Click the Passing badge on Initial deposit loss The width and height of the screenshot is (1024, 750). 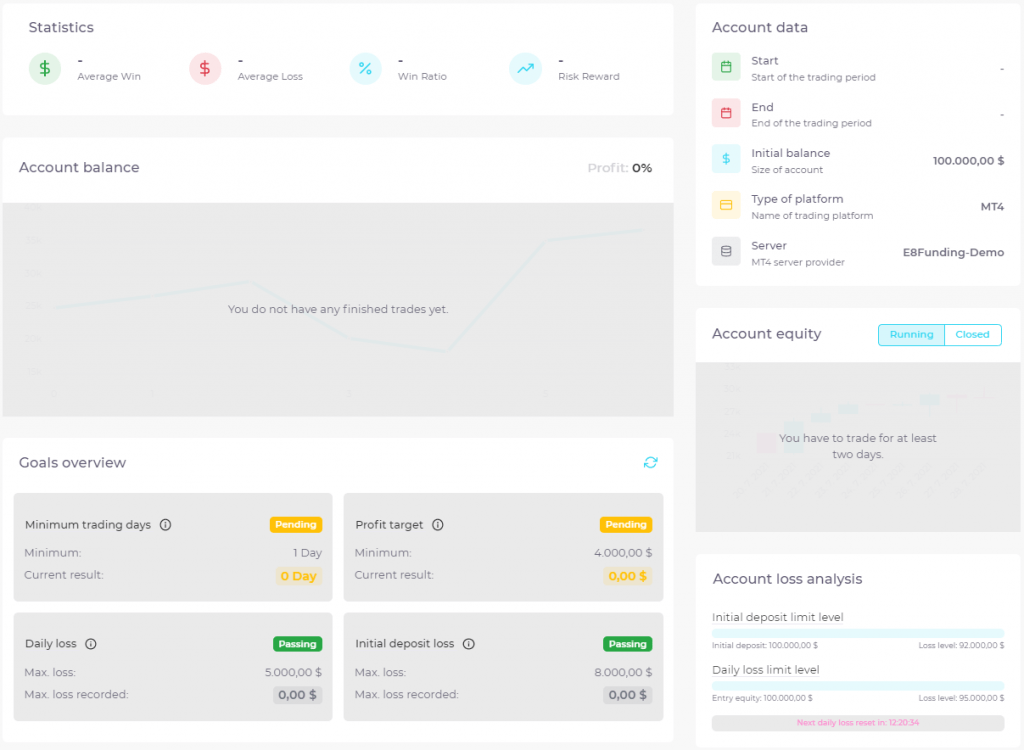(x=627, y=643)
